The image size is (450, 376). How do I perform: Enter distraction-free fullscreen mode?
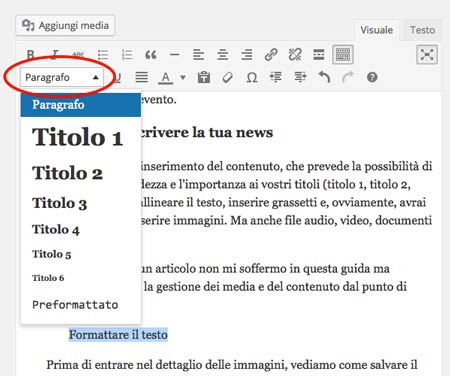pyautogui.click(x=427, y=54)
